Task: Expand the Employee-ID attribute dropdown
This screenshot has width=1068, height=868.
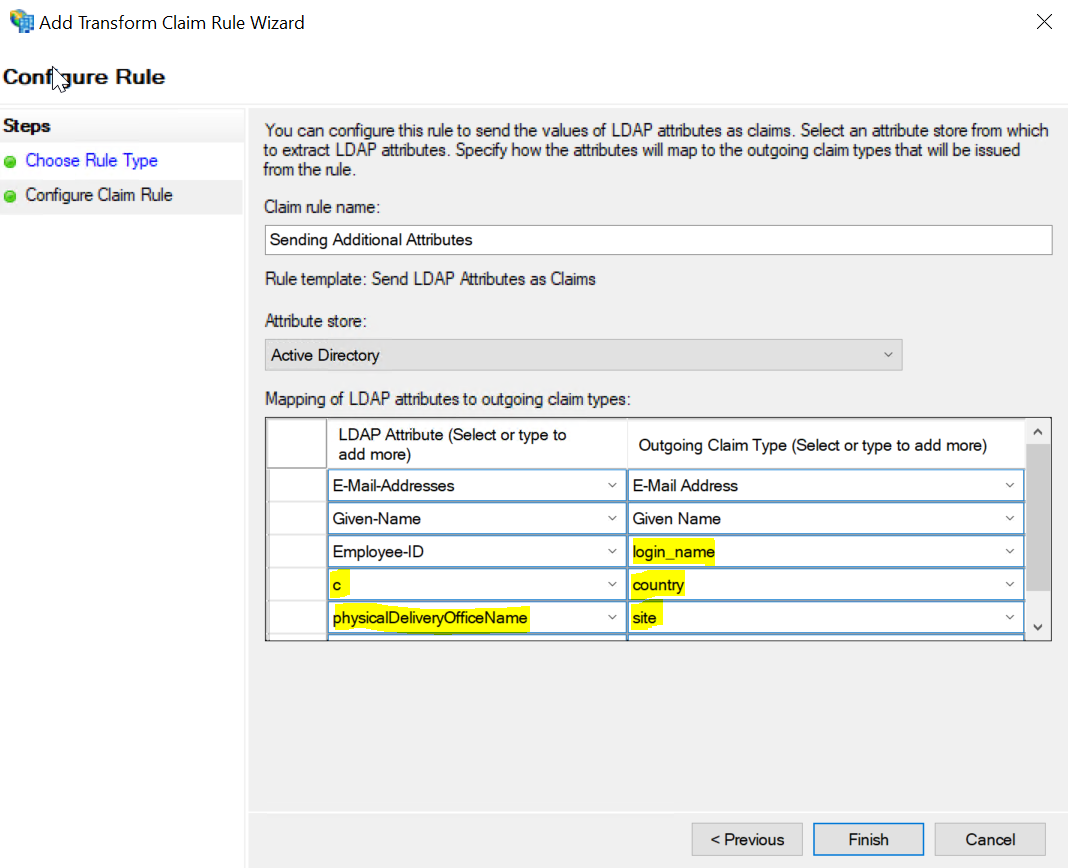Action: pos(612,552)
